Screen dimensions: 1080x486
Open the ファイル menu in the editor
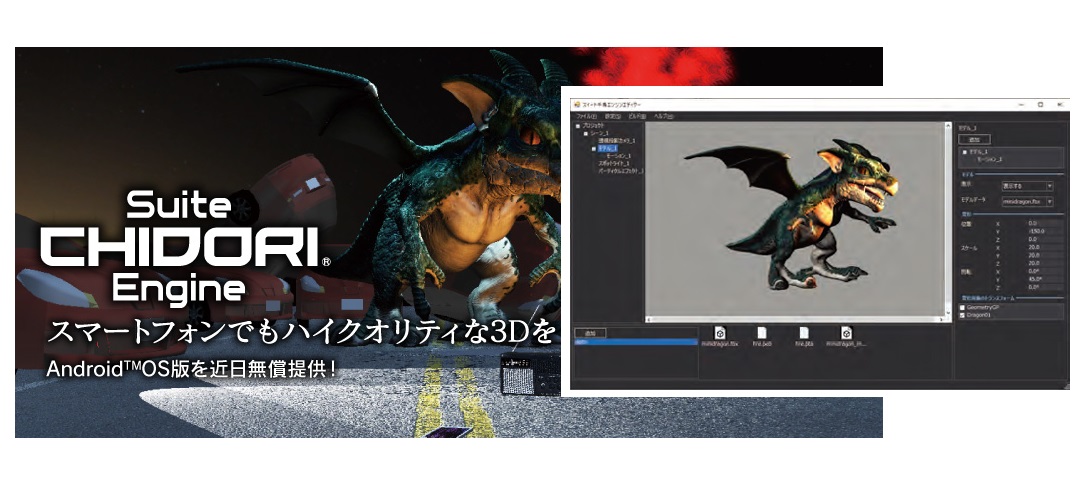(x=587, y=116)
